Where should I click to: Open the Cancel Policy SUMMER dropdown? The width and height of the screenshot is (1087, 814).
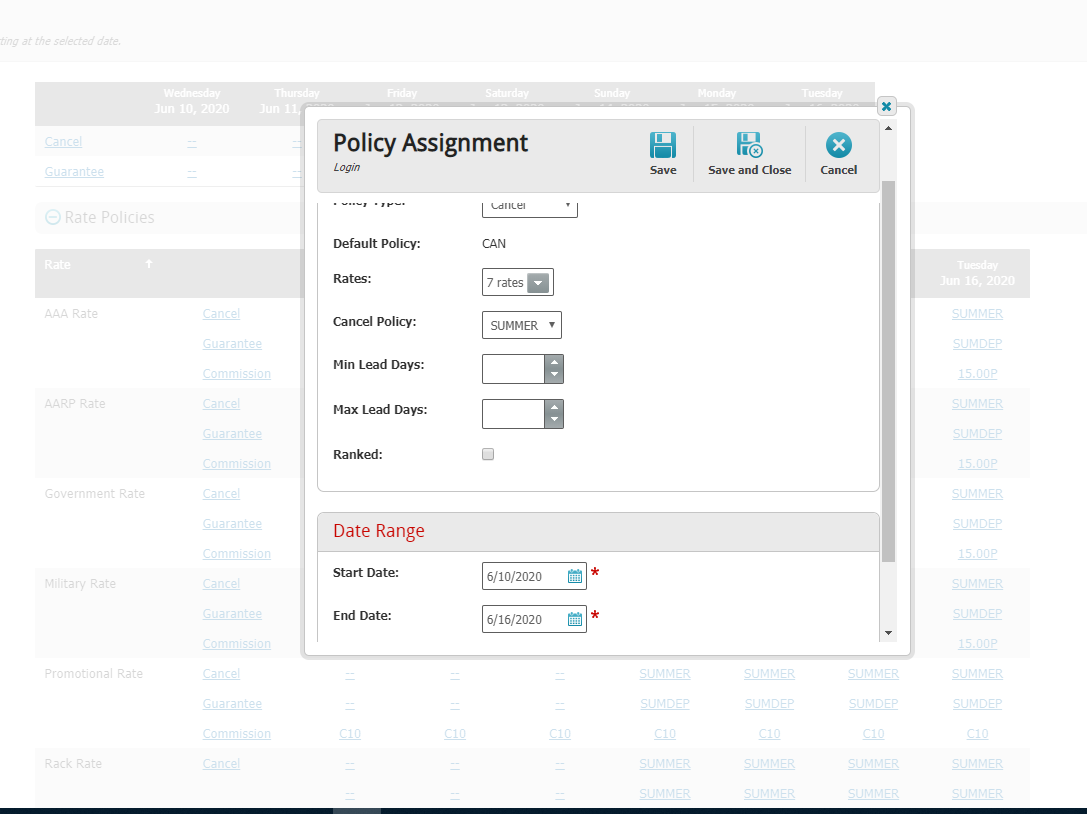tap(521, 325)
